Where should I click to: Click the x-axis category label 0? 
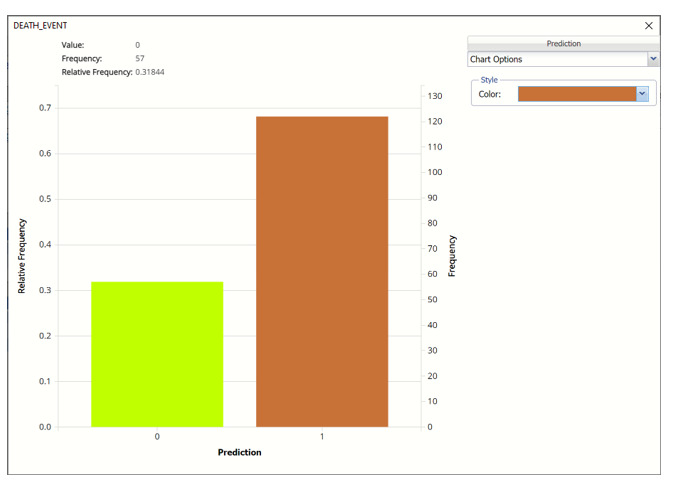click(x=157, y=437)
